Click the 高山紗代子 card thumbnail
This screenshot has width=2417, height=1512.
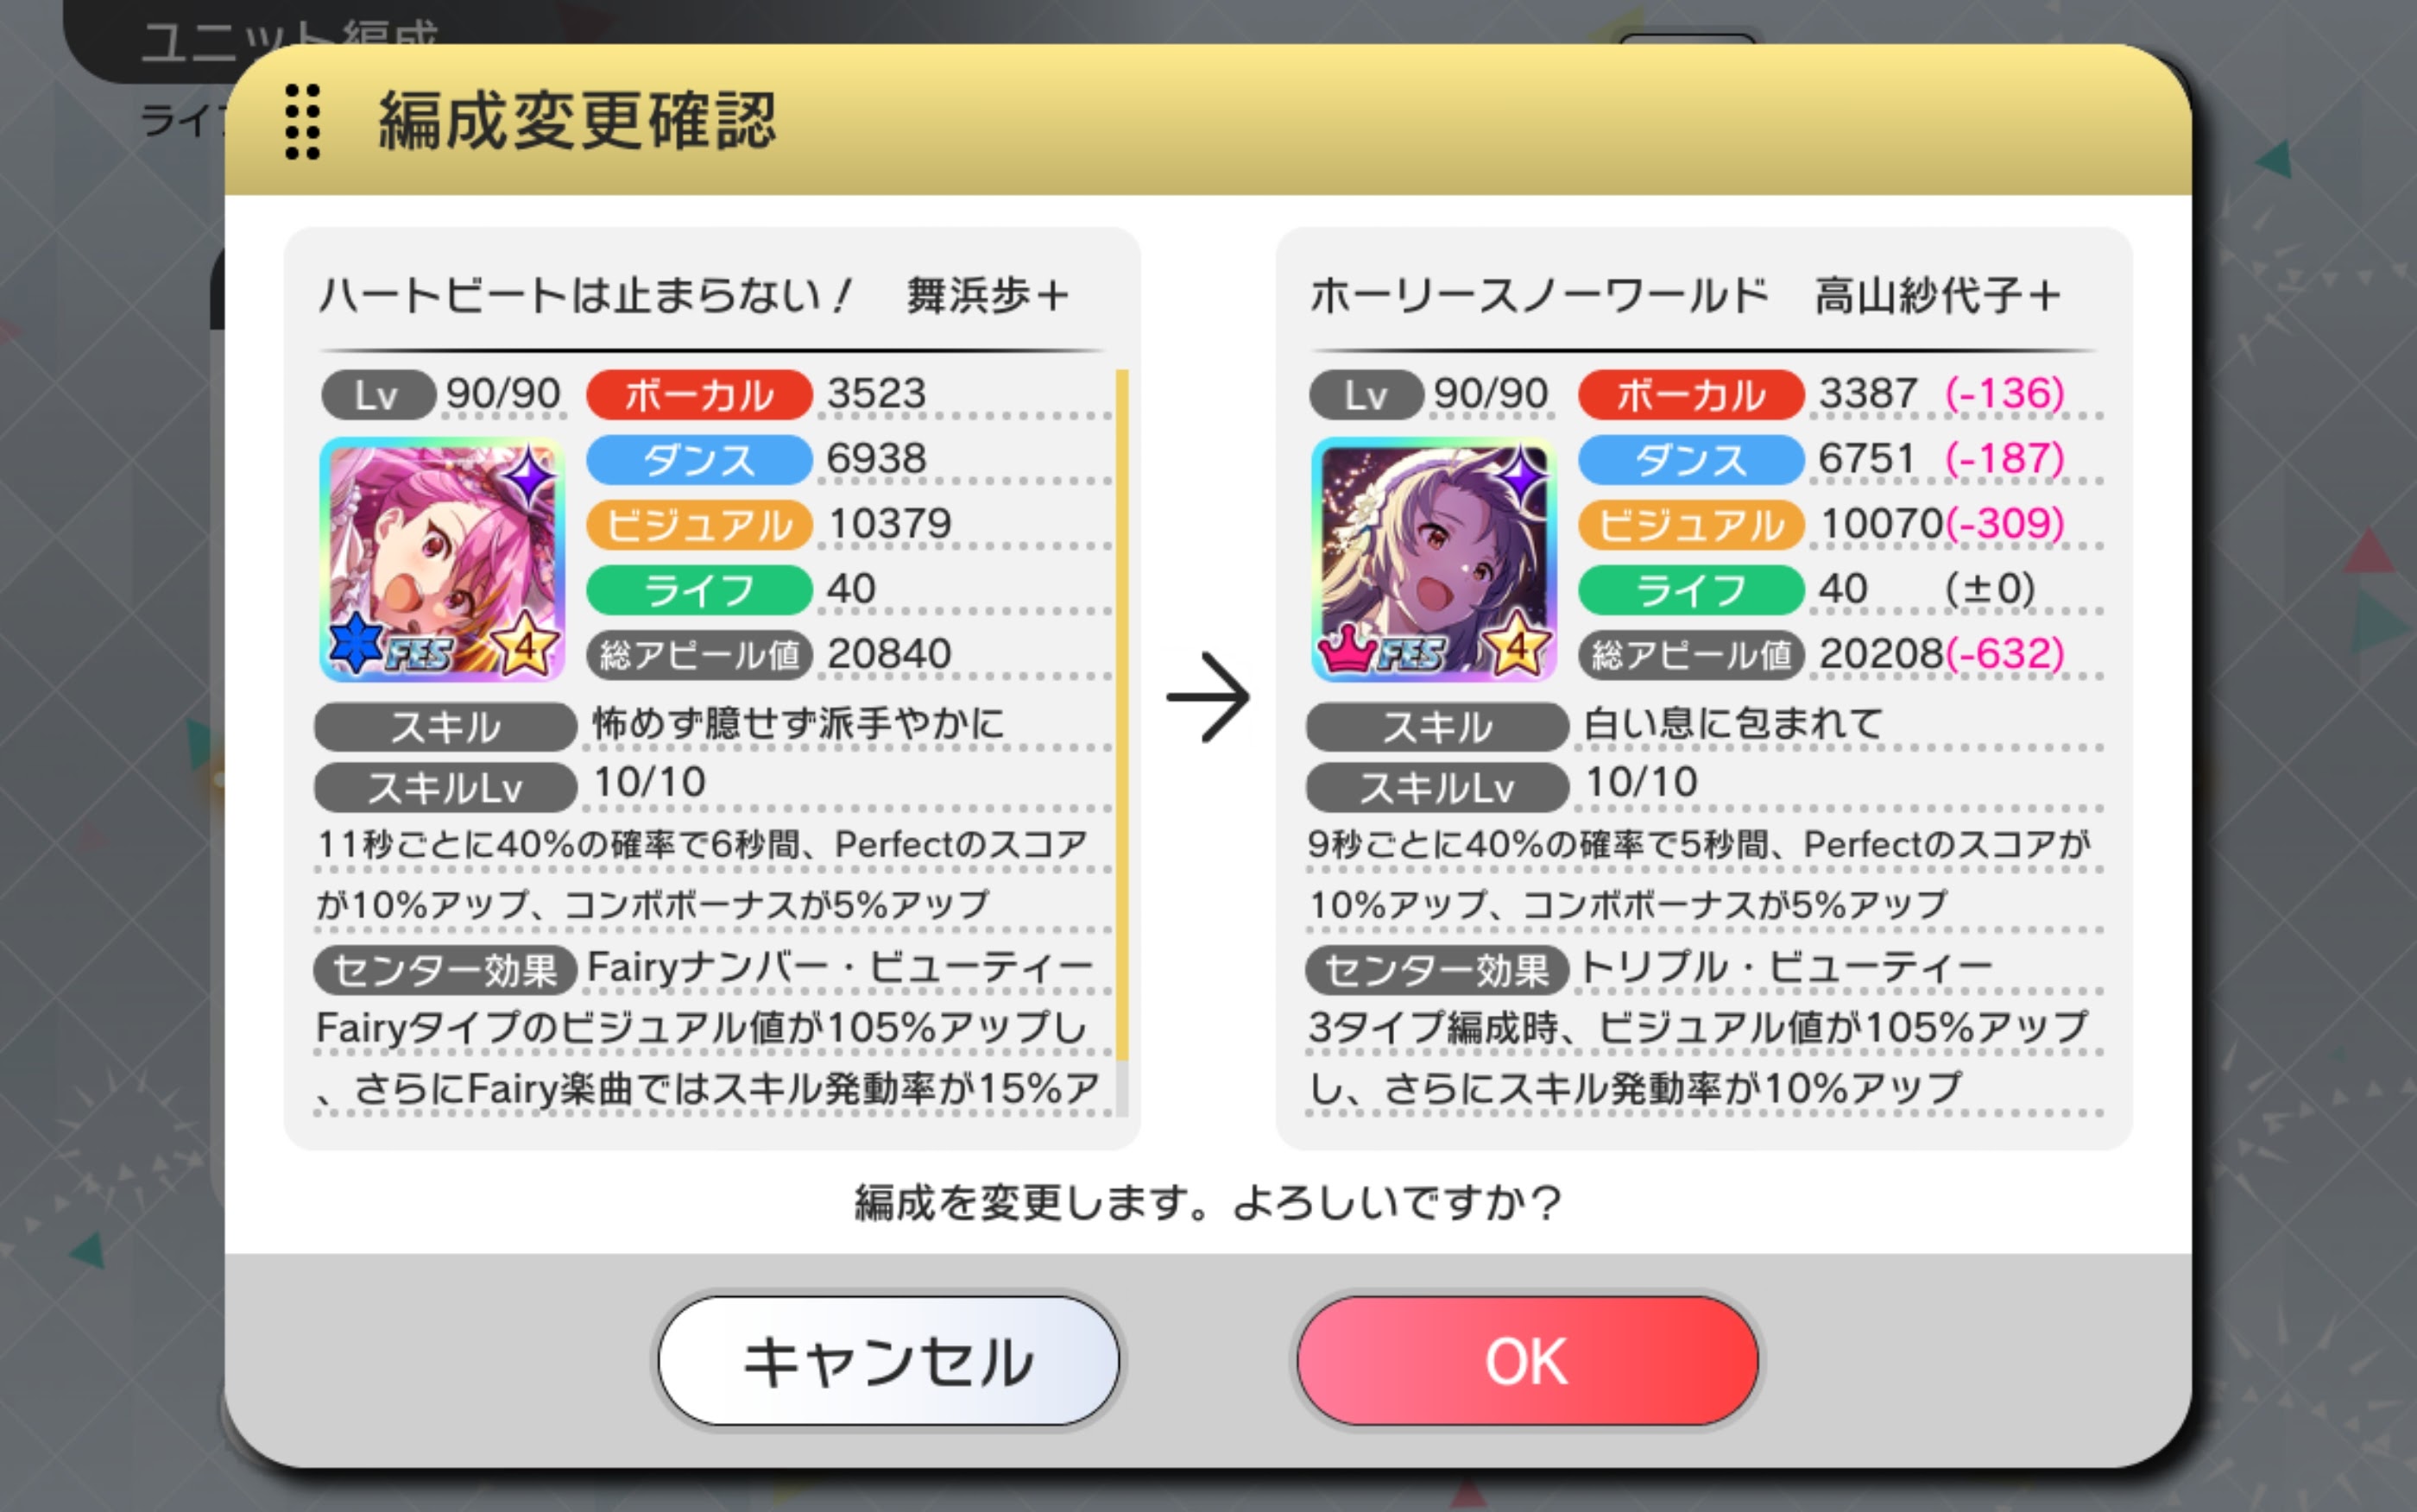(1433, 559)
